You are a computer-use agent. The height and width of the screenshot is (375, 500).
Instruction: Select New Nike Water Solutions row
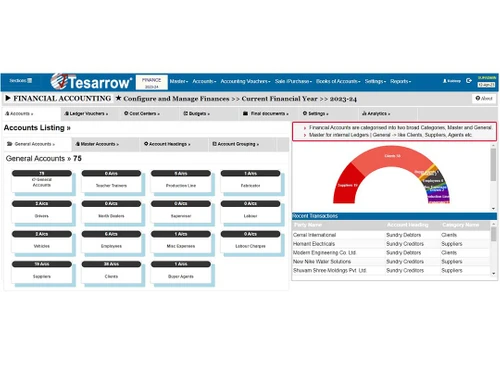tap(391, 262)
